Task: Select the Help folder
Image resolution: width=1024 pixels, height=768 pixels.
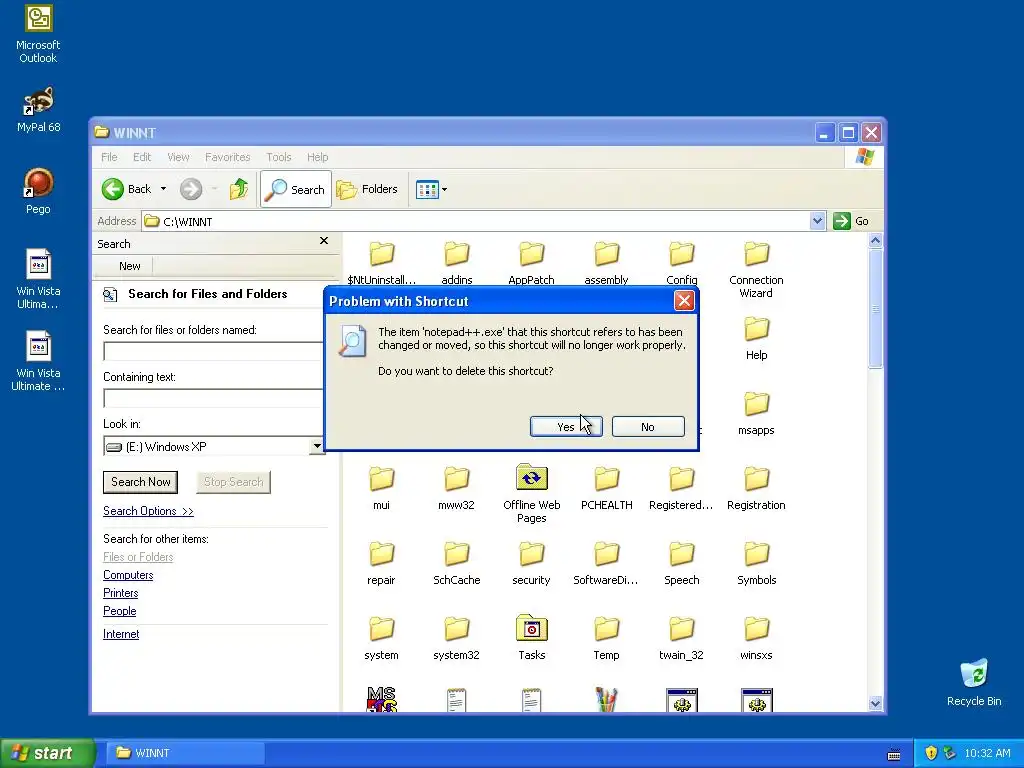Action: click(x=756, y=339)
